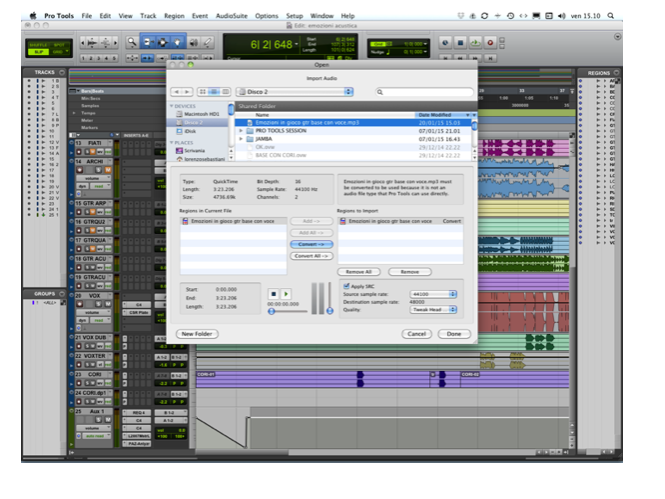Open the Disco 2 location dropdown
Image resolution: width=665 pixels, height=499 pixels.
(295, 92)
